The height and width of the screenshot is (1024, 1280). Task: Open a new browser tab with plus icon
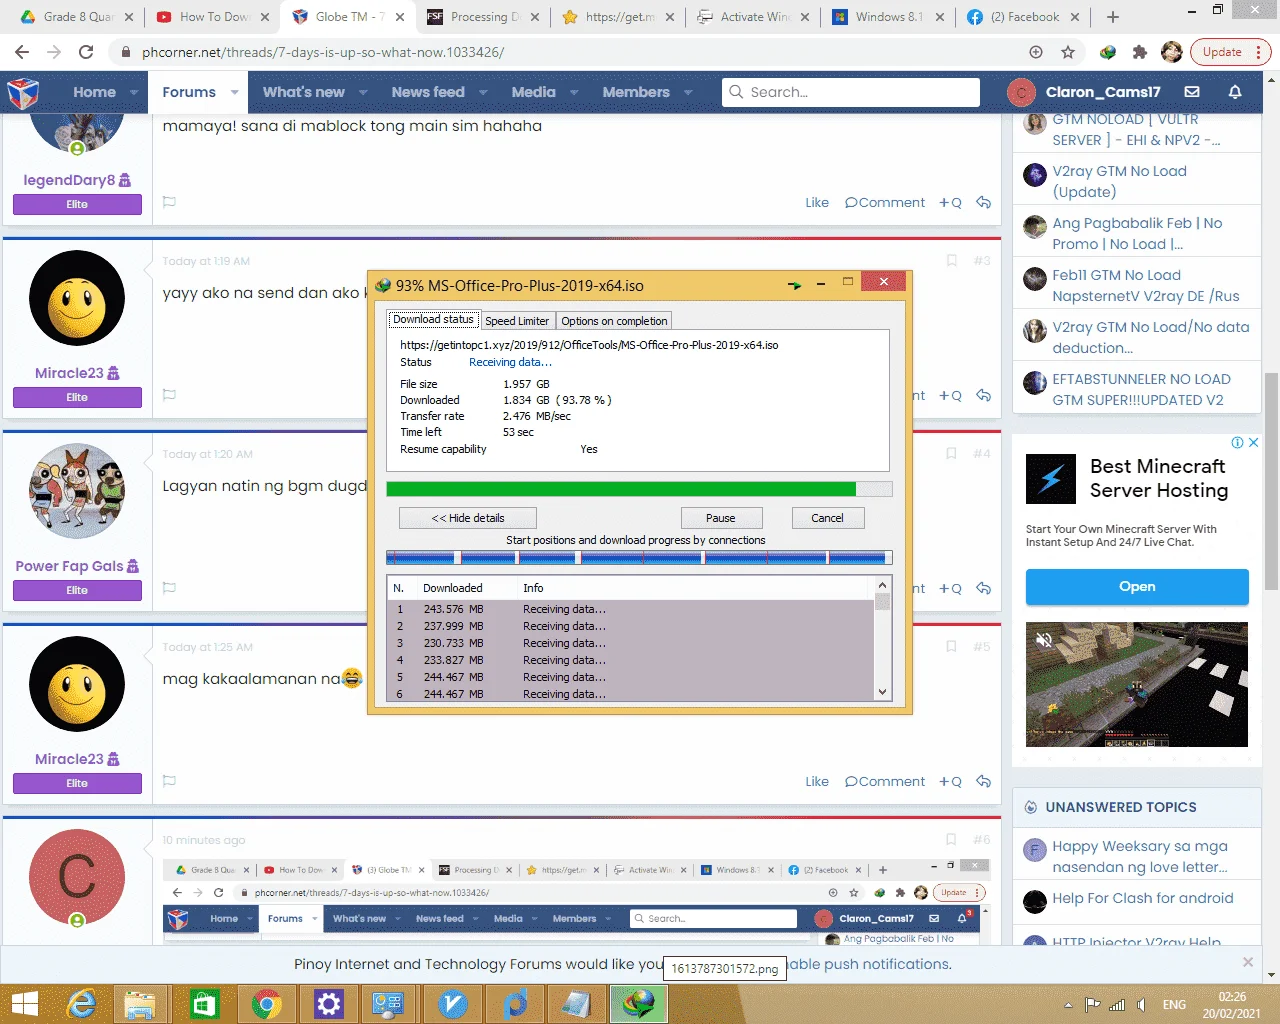pyautogui.click(x=1113, y=17)
